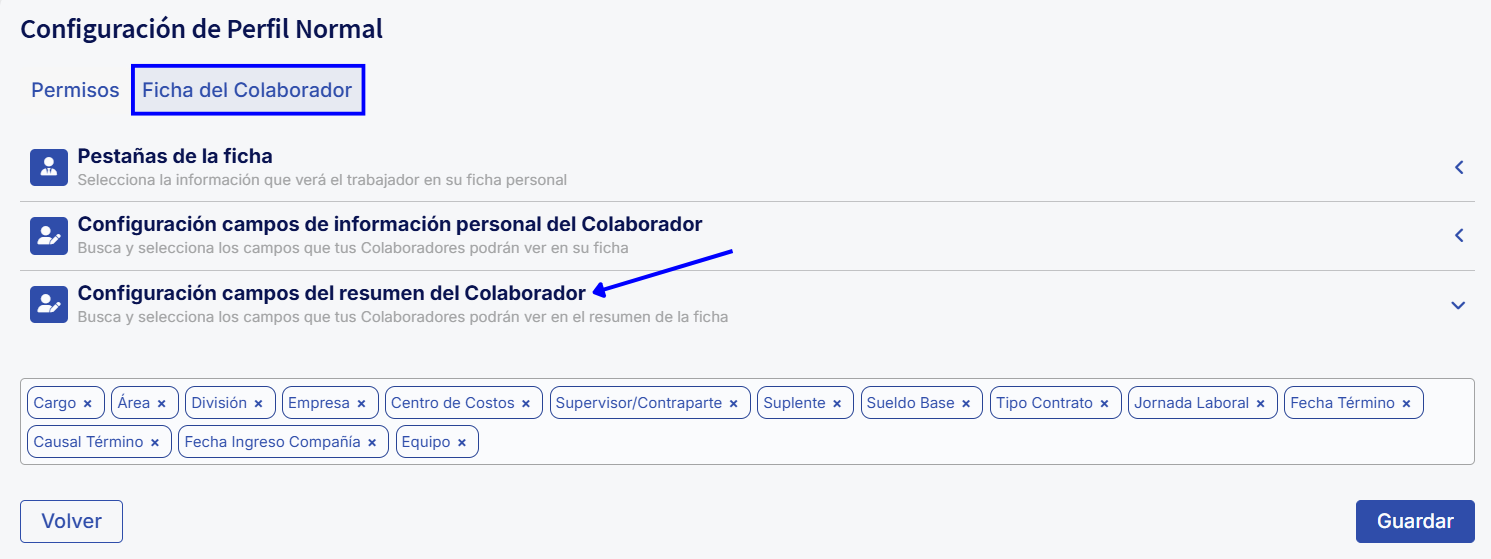Remove the Fecha Ingreso Compañía tag
The width and height of the screenshot is (1491, 559).
(x=372, y=442)
